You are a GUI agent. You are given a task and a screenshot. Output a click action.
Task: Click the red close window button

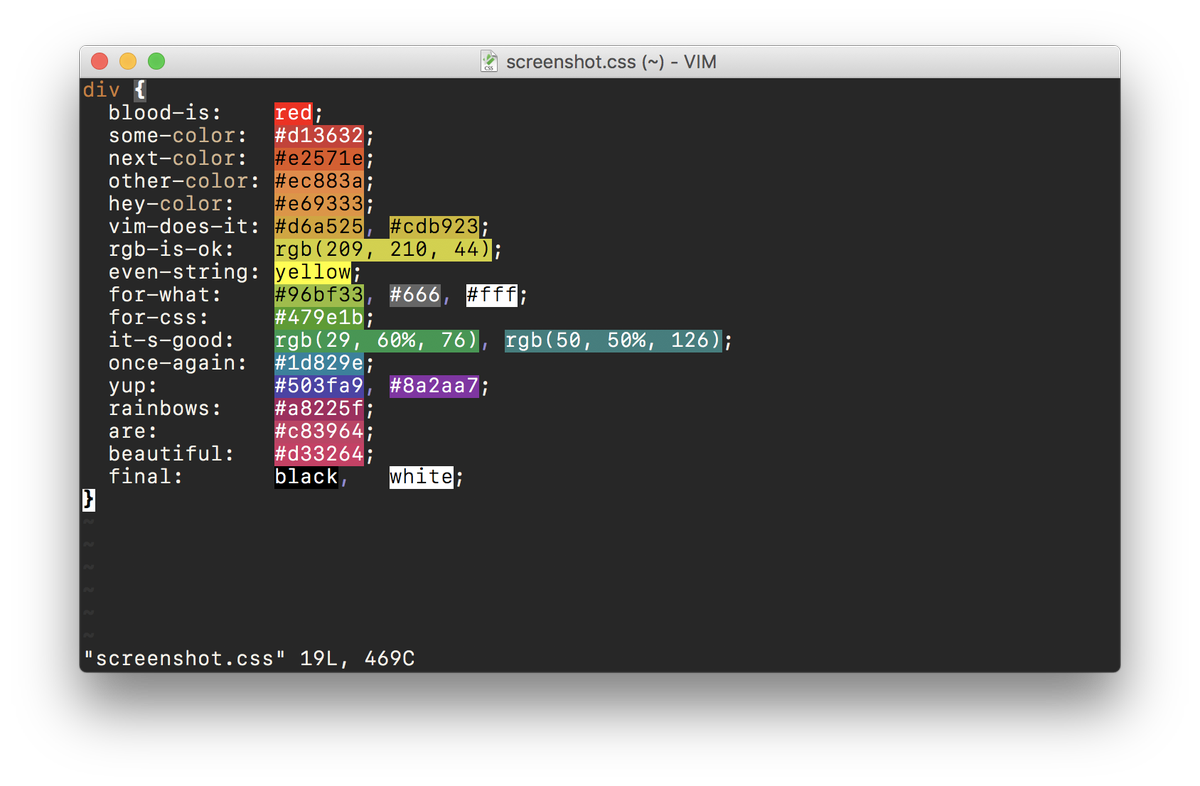(x=100, y=62)
